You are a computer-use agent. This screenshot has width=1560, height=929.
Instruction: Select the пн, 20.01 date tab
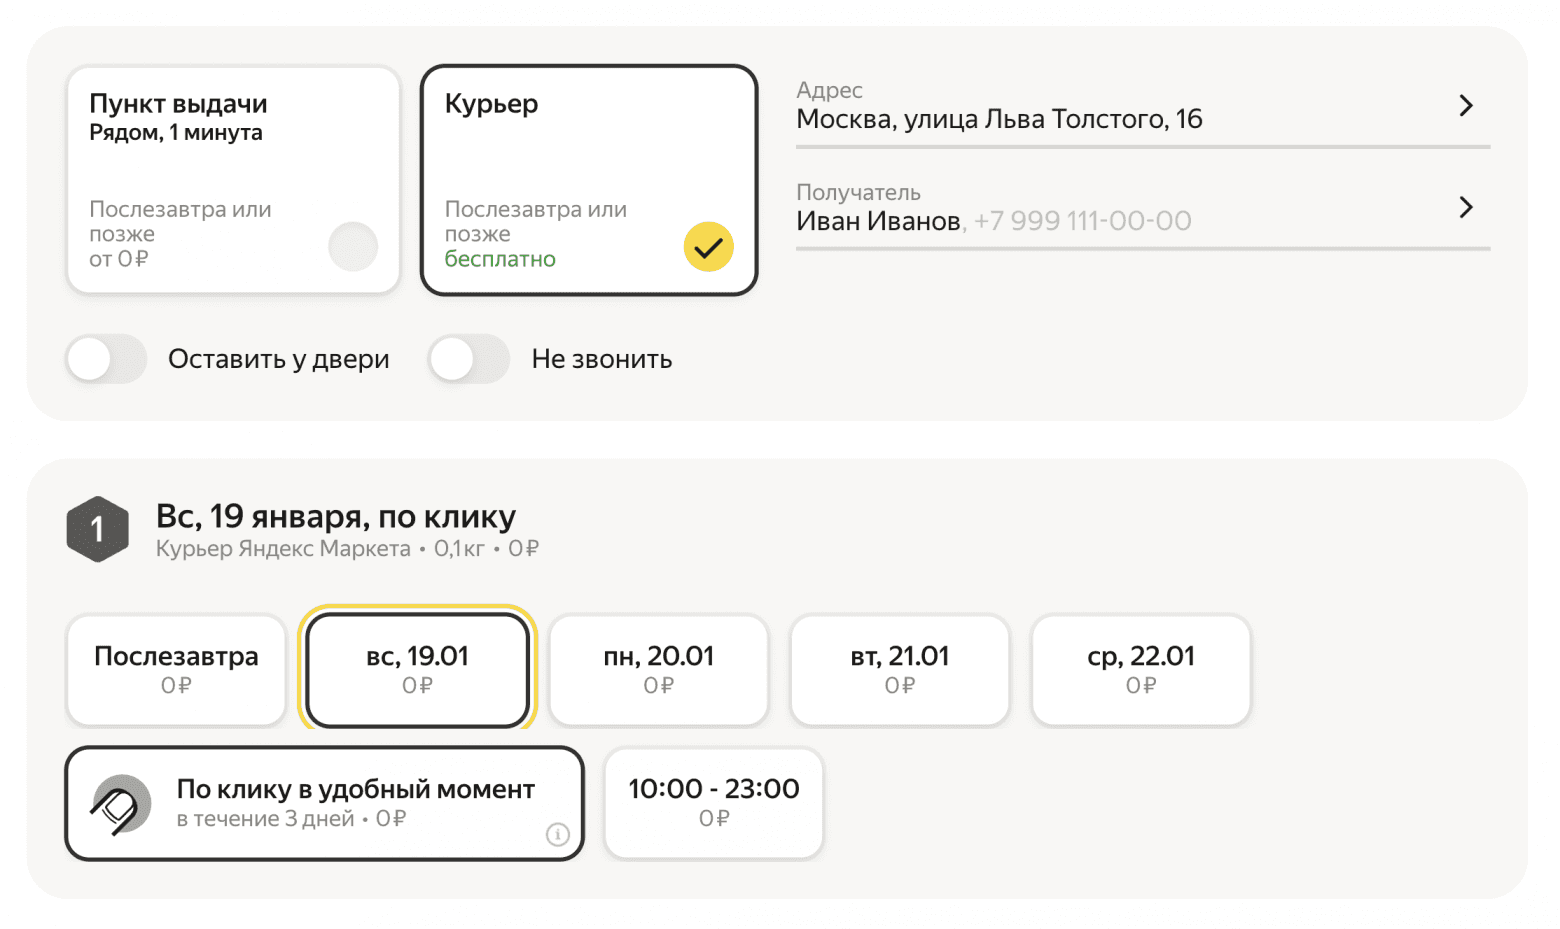coord(658,669)
